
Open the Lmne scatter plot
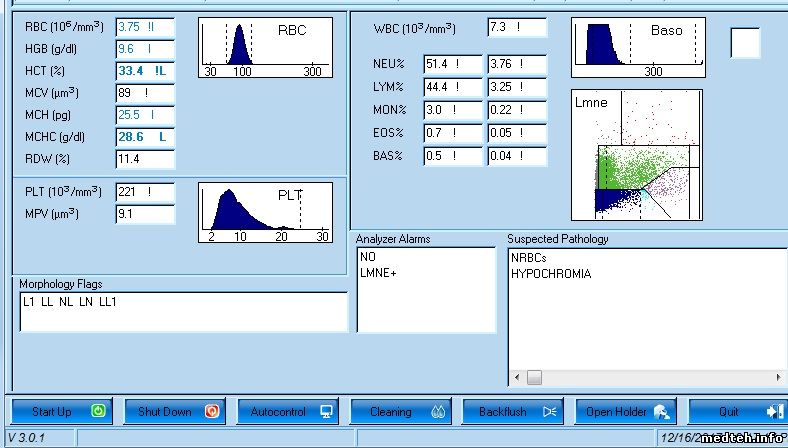click(x=636, y=155)
